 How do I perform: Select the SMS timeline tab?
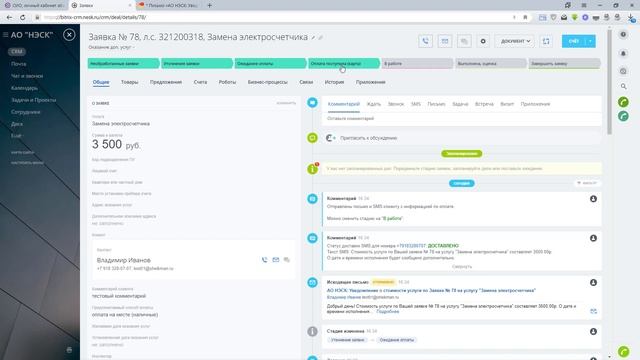pyautogui.click(x=416, y=104)
